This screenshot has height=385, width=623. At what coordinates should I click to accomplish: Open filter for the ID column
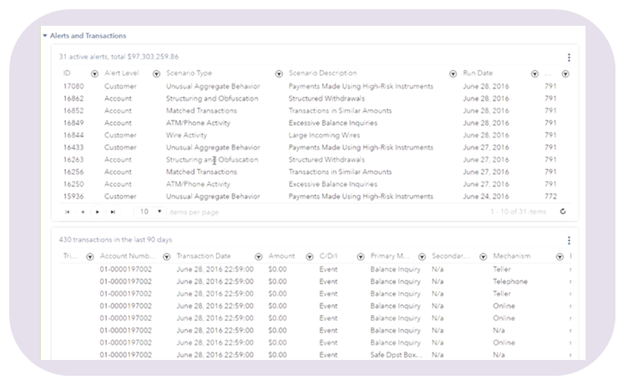[95, 74]
